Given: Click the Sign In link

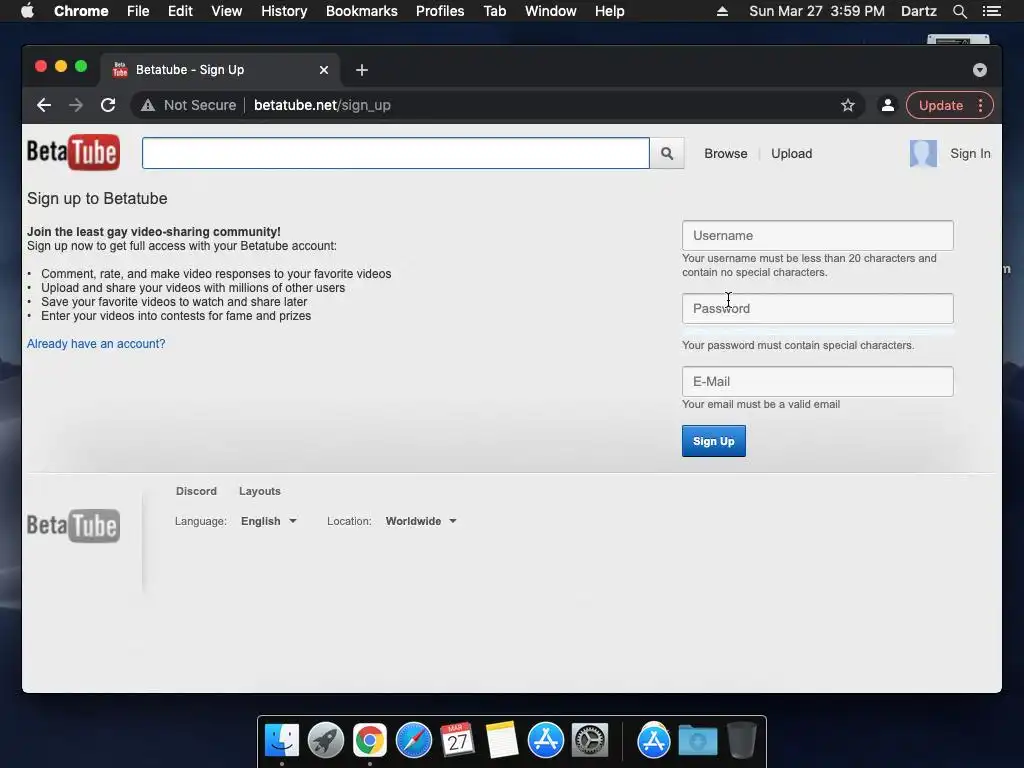Looking at the screenshot, I should click(970, 153).
